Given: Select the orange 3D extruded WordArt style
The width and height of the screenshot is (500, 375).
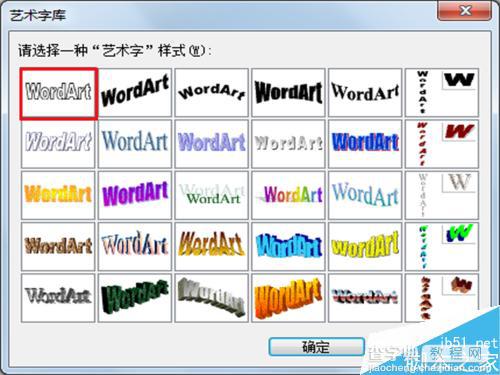Looking at the screenshot, I should coord(288,298).
